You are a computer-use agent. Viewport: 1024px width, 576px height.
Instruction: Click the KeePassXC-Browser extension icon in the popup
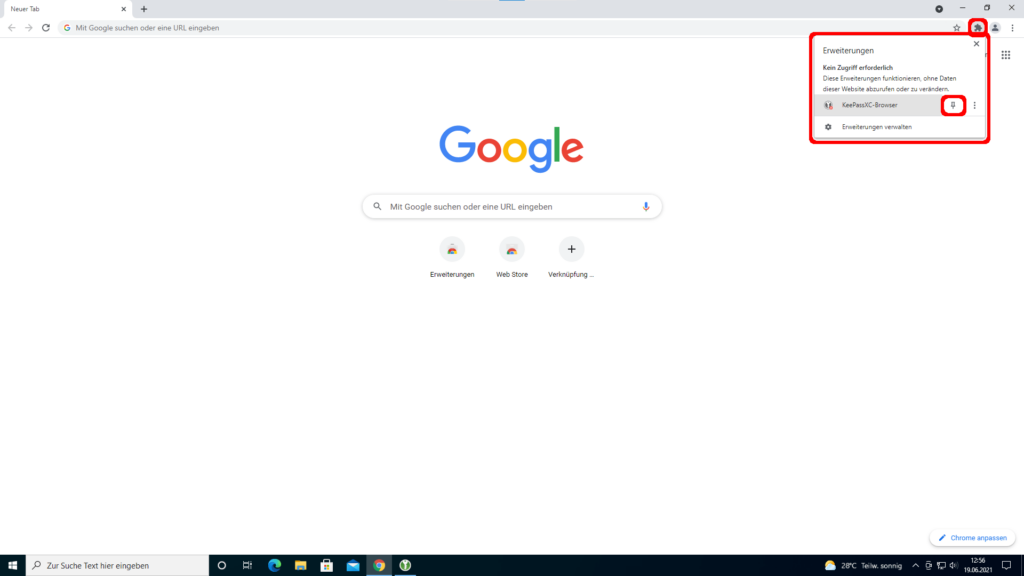(x=828, y=105)
